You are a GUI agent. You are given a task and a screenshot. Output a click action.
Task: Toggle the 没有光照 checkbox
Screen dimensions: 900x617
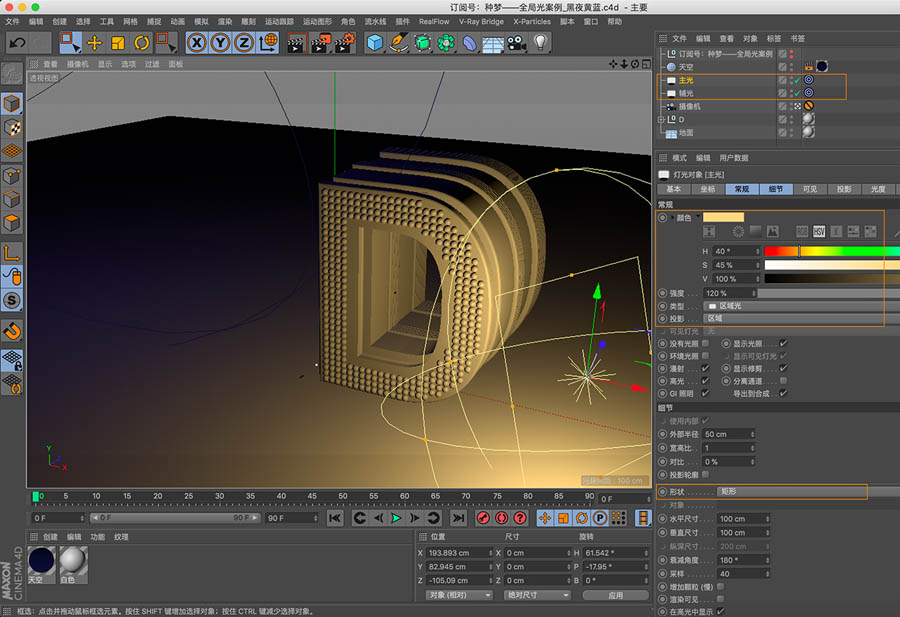click(x=705, y=343)
